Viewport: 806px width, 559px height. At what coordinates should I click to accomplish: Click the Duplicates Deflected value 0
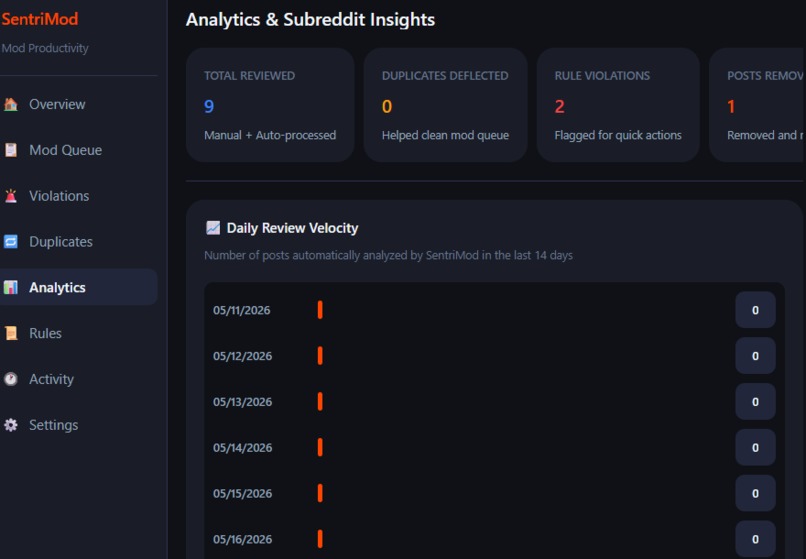(x=387, y=106)
